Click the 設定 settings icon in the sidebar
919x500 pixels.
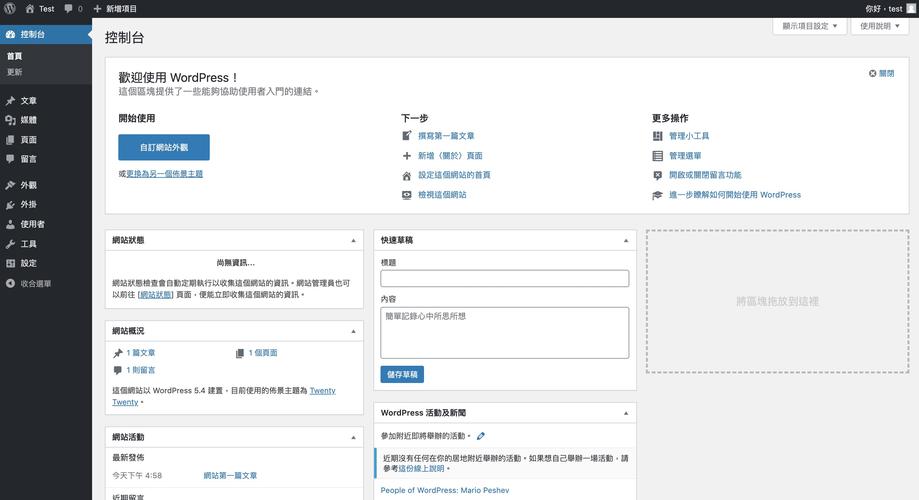(11, 263)
